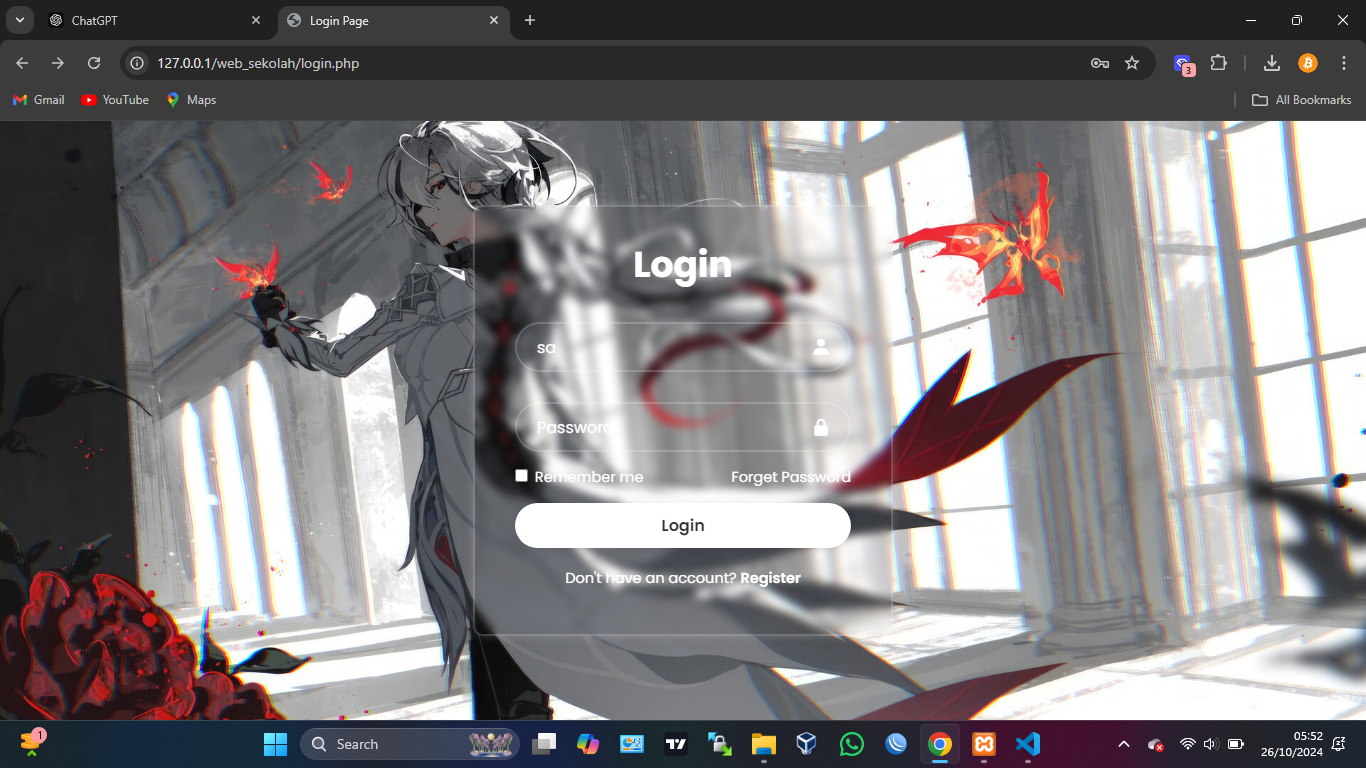The height and width of the screenshot is (768, 1366).
Task: Open XAMPP from the taskbar
Action: (x=984, y=744)
